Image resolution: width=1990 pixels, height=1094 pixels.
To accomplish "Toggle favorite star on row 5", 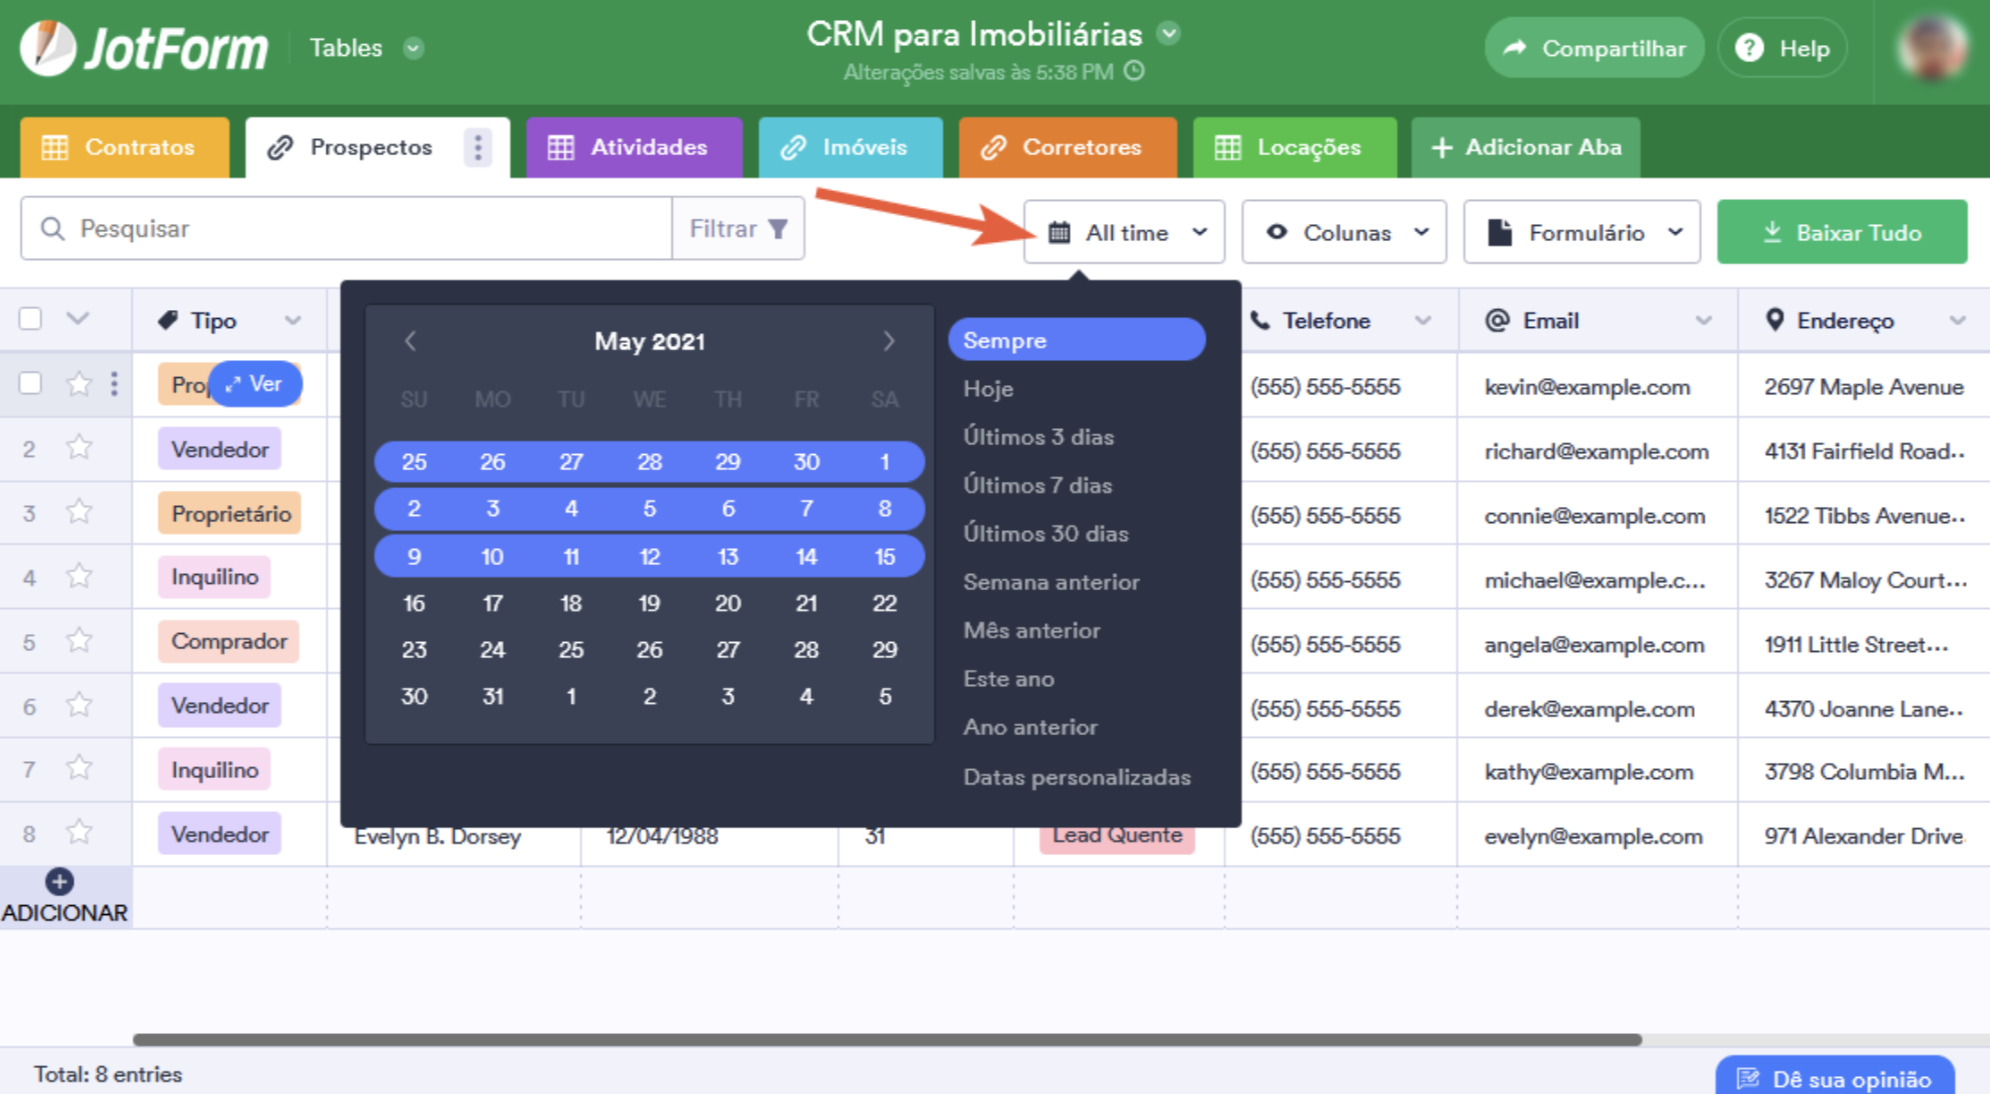I will coord(79,641).
